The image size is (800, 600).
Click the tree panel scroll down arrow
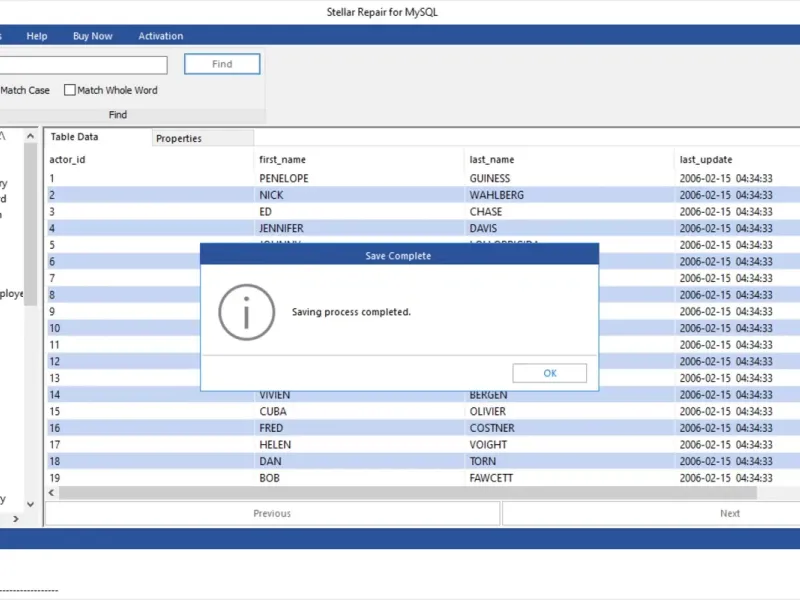tap(30, 503)
